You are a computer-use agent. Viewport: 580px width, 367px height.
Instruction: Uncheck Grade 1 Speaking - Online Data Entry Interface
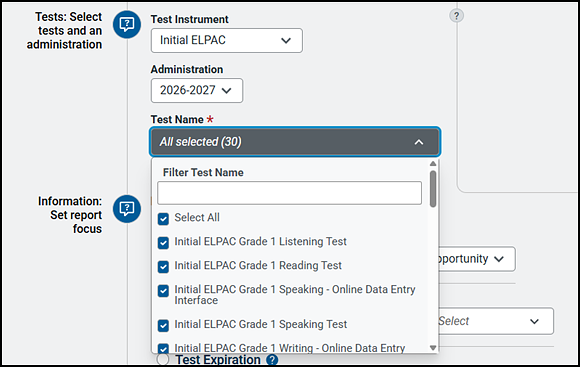(163, 291)
